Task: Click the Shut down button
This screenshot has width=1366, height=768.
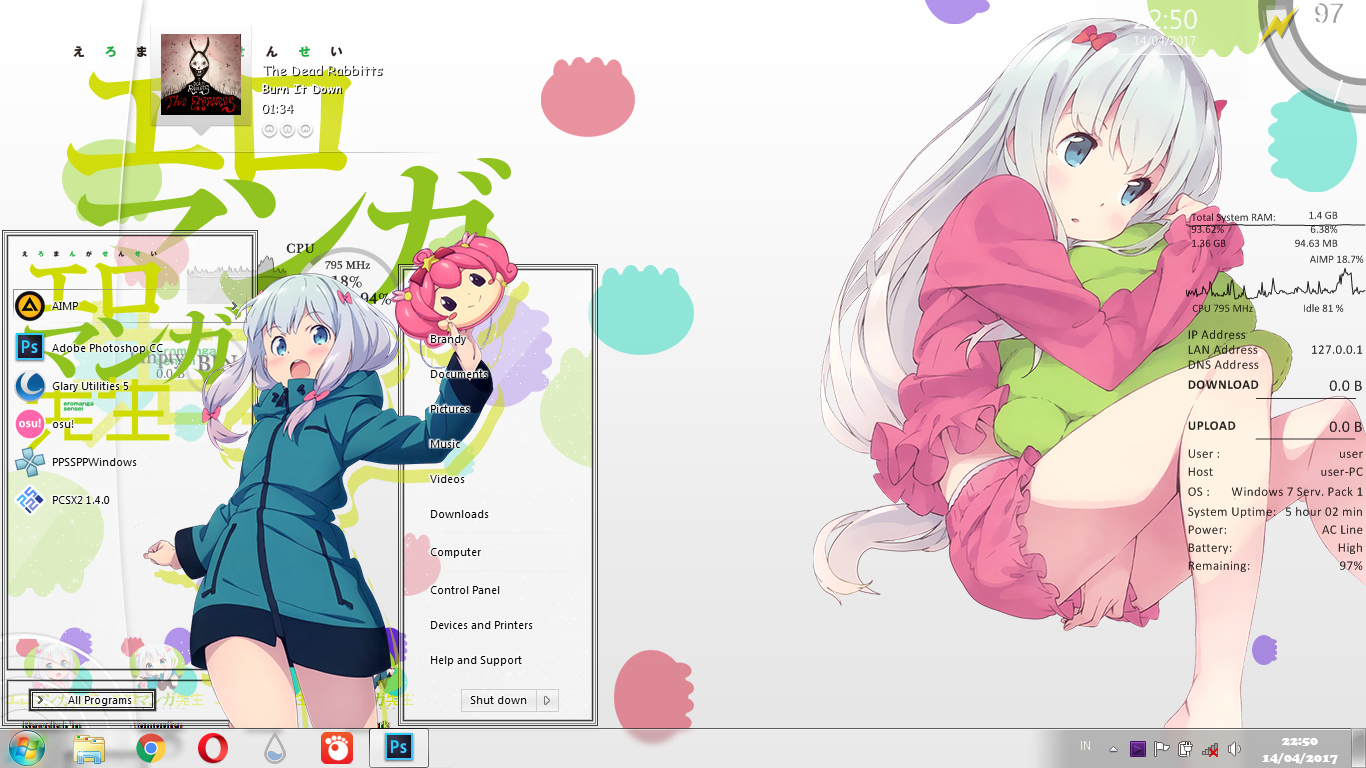Action: coord(498,700)
